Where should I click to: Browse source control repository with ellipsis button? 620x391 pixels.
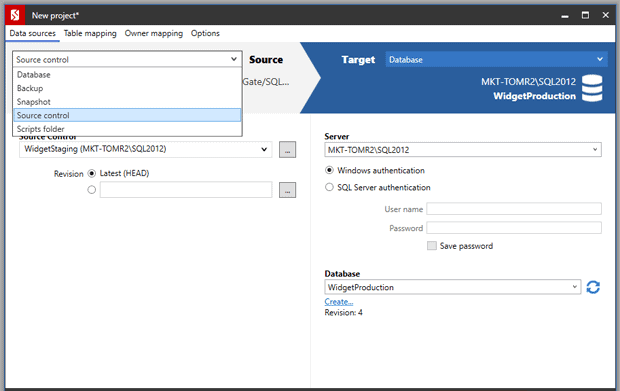click(x=287, y=149)
